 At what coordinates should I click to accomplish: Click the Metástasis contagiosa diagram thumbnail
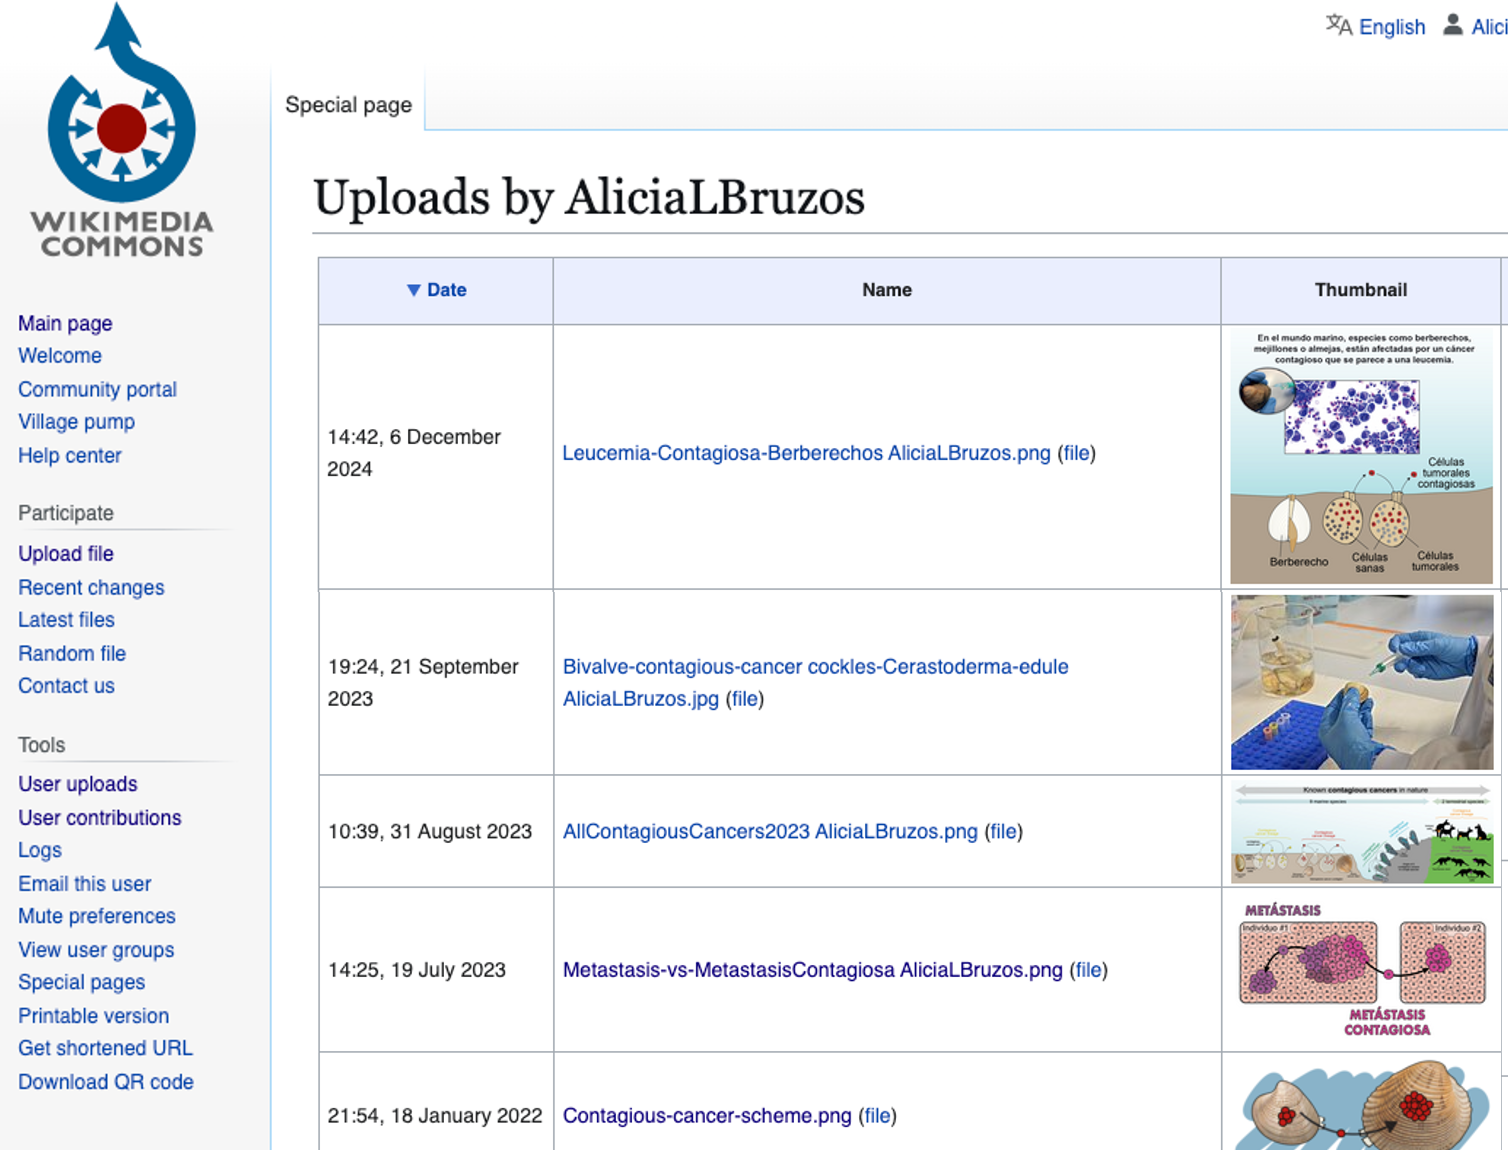(1362, 970)
